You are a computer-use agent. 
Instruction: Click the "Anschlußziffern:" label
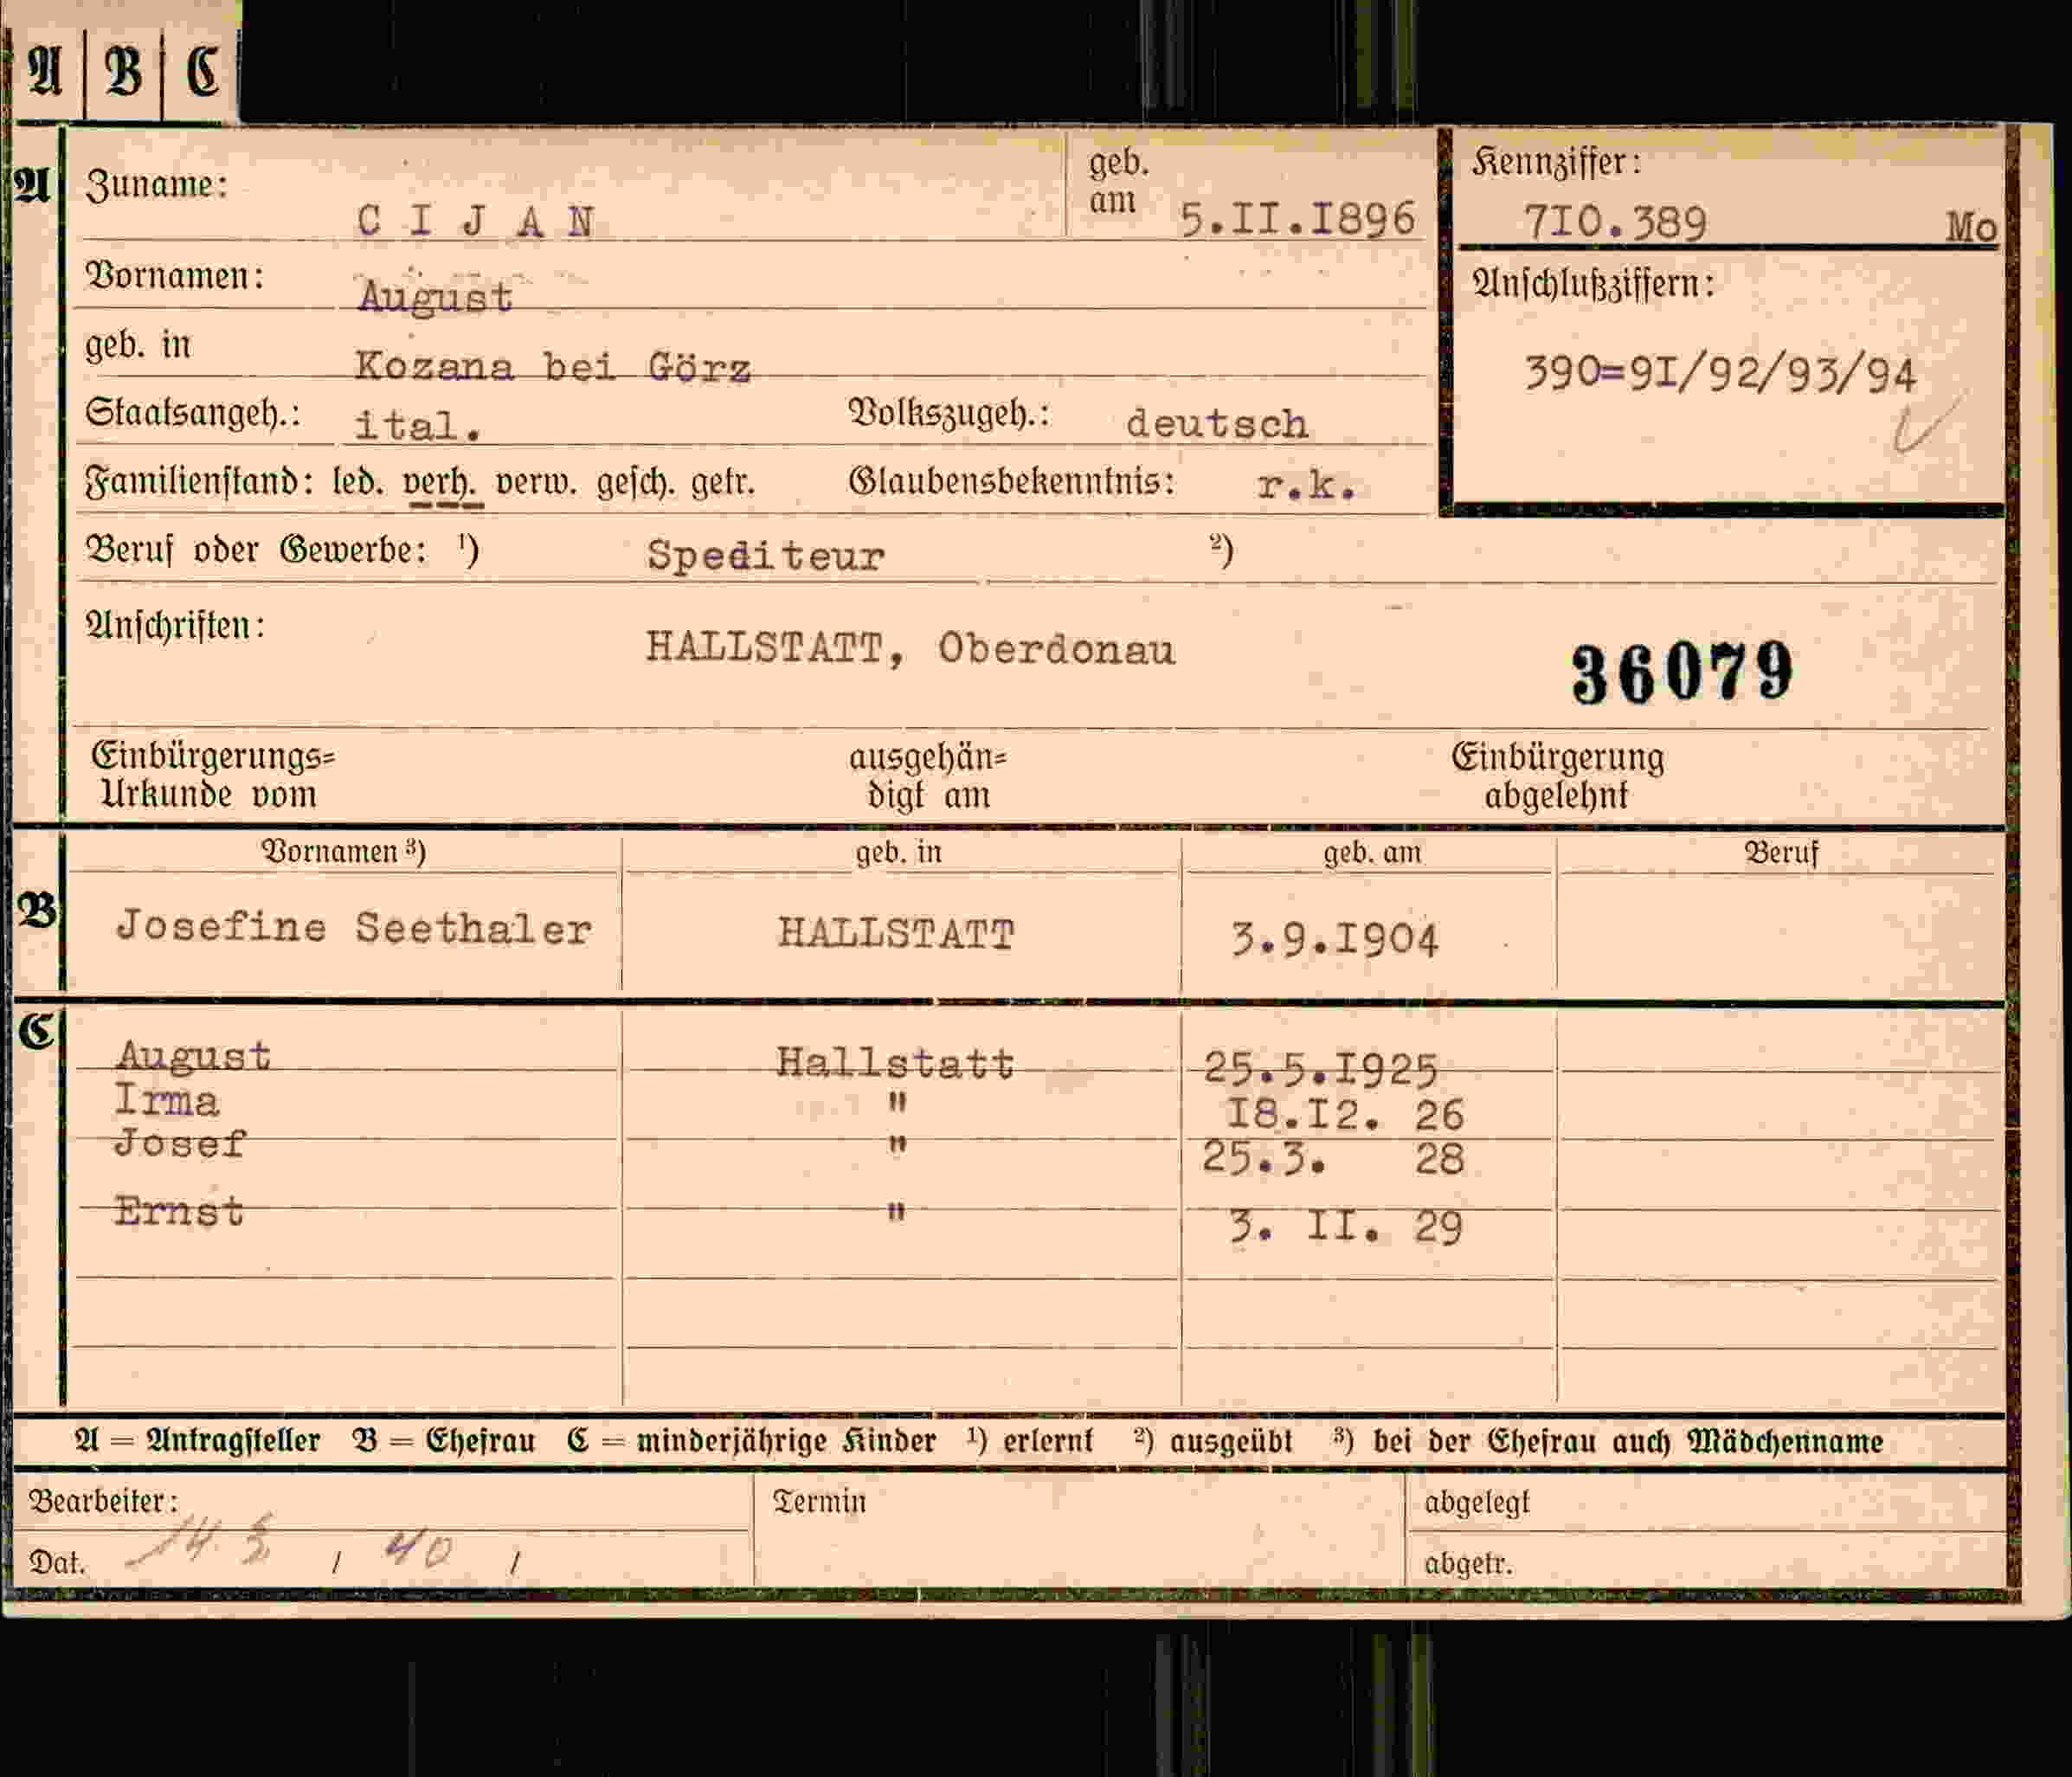1593,285
